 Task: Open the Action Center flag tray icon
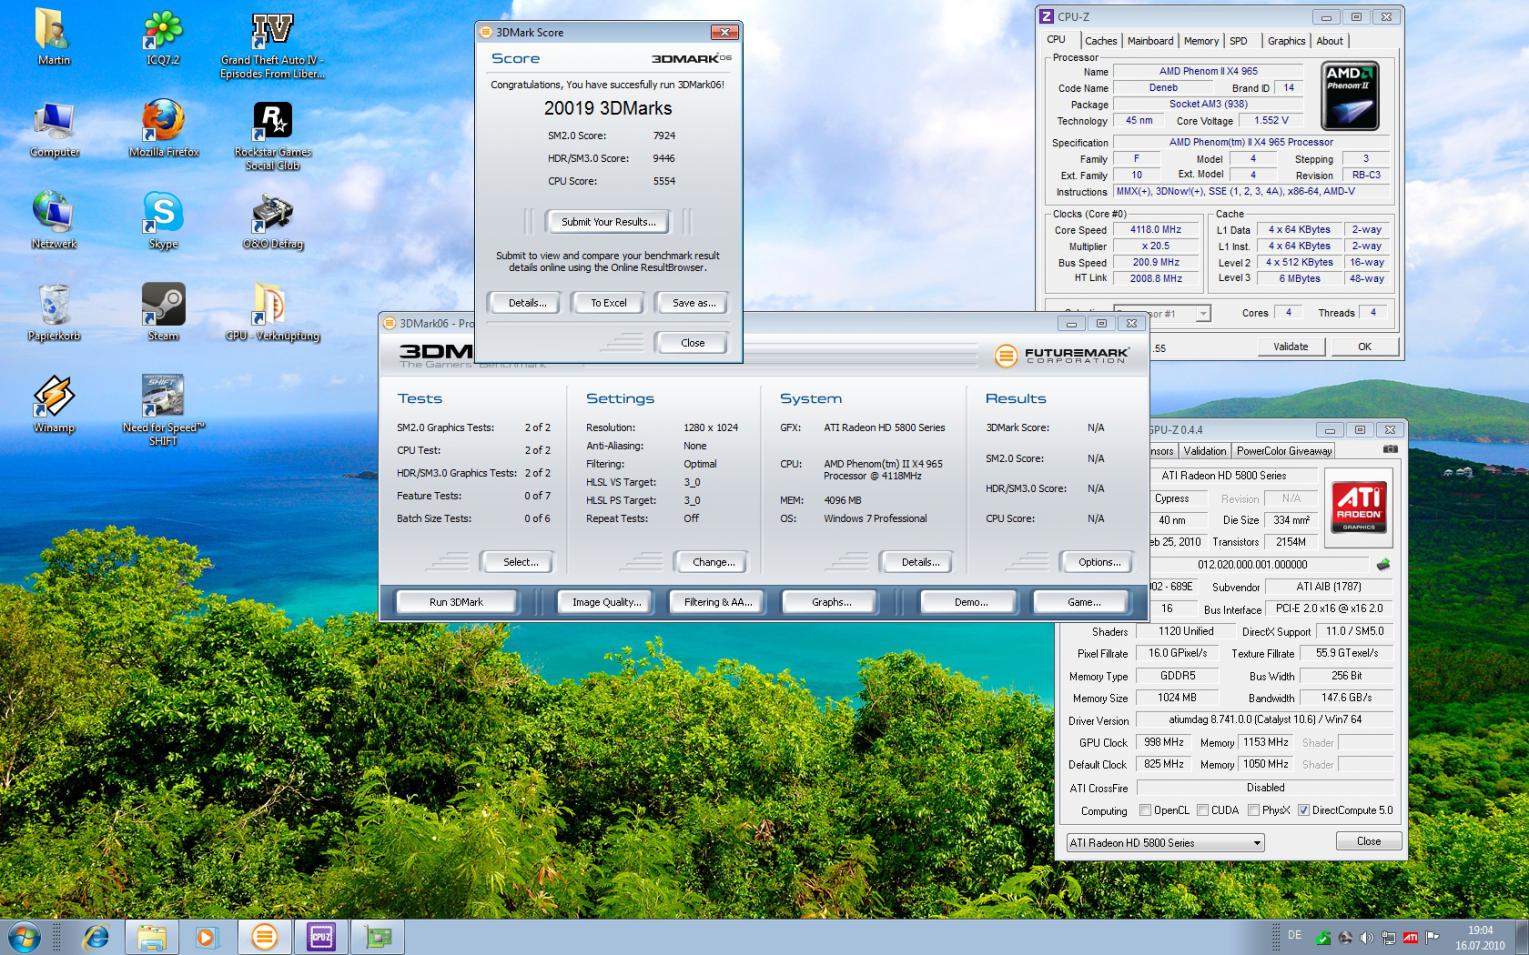point(1432,938)
